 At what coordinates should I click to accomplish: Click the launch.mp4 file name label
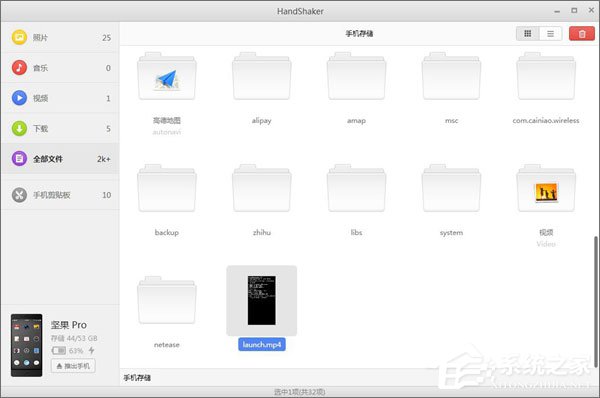[262, 344]
